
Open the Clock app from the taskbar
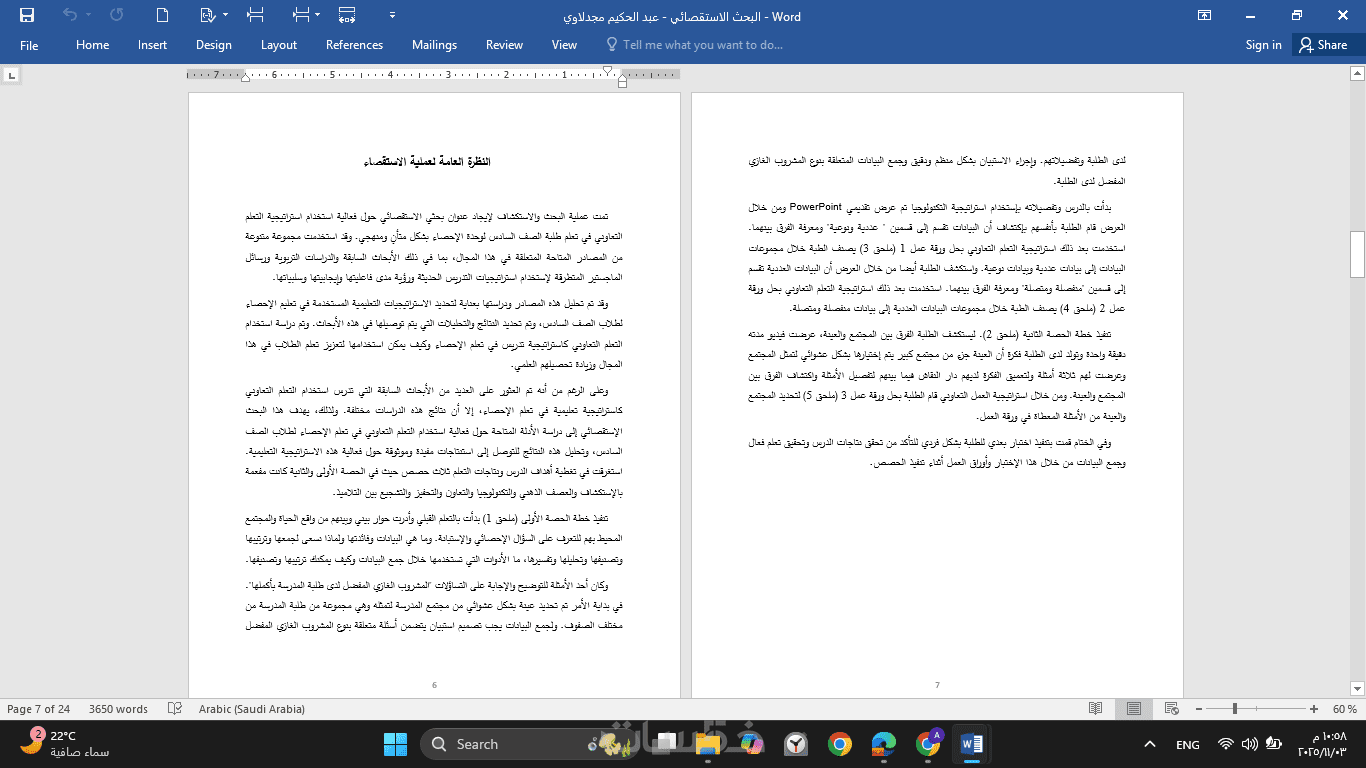point(796,744)
